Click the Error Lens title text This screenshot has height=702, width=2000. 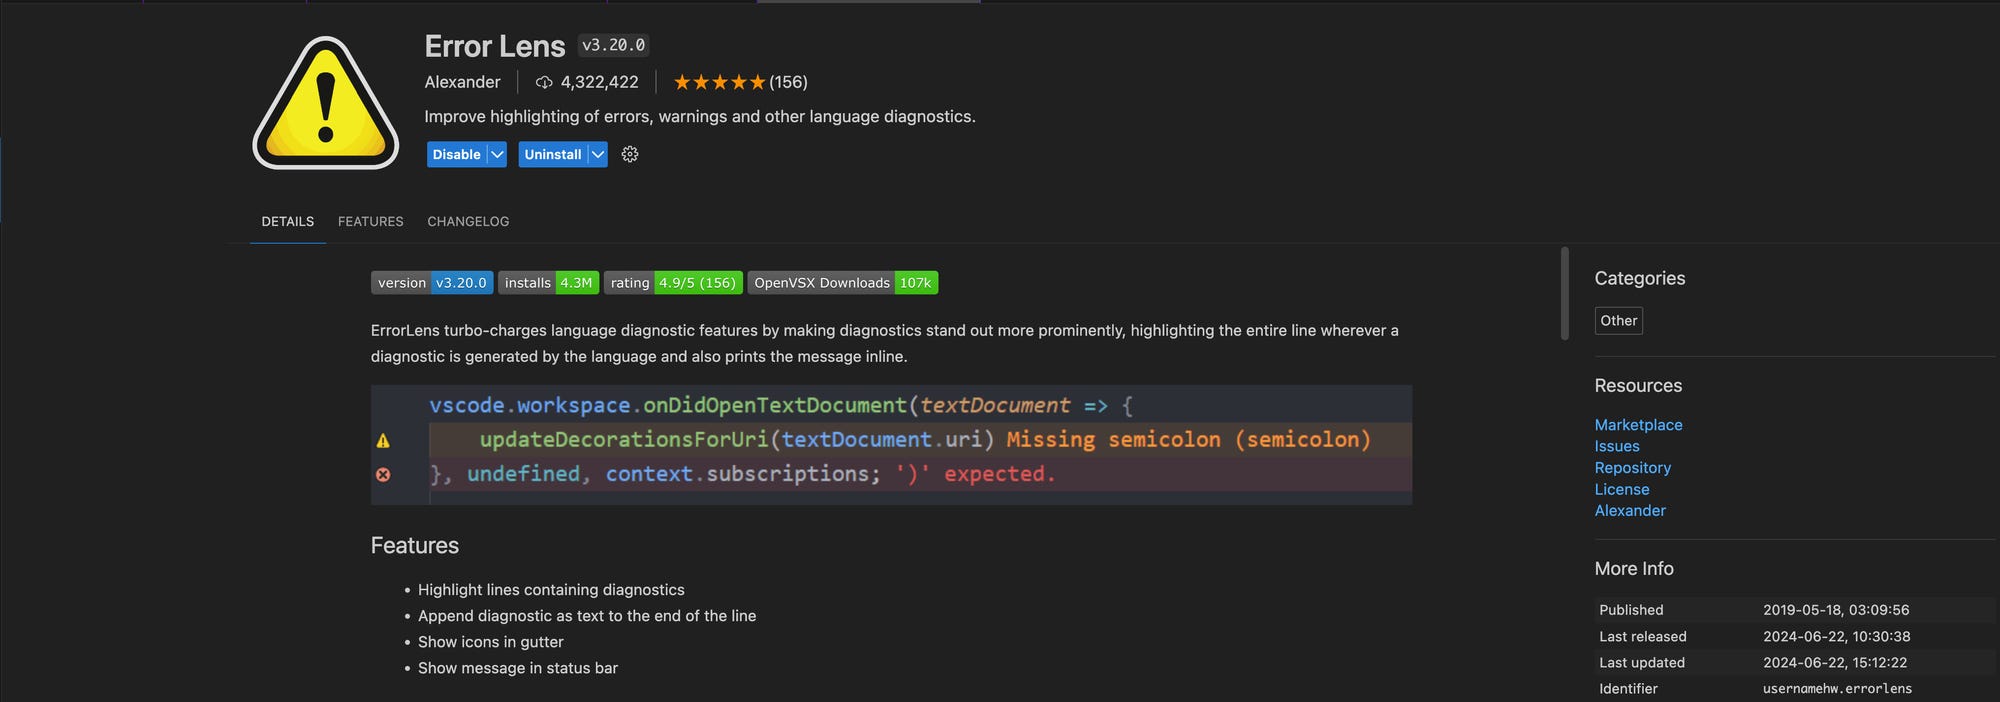(495, 46)
